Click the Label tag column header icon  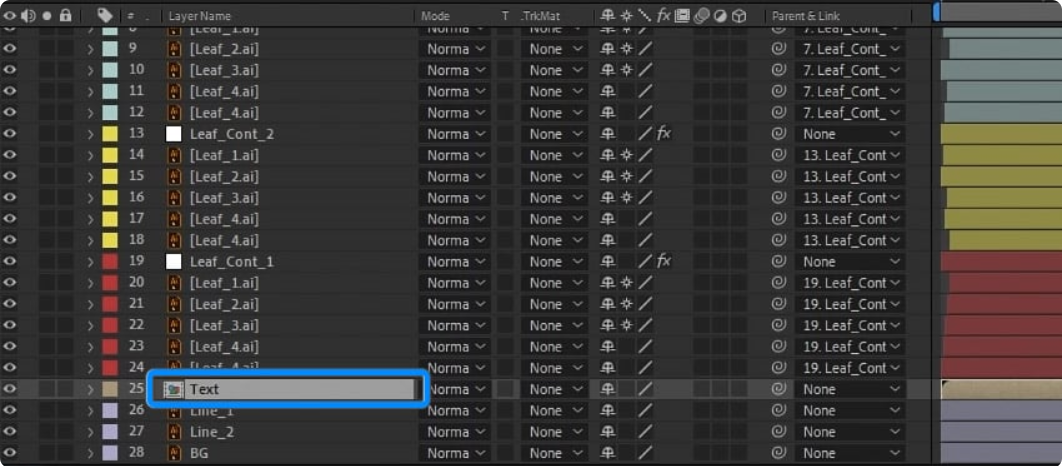click(105, 16)
